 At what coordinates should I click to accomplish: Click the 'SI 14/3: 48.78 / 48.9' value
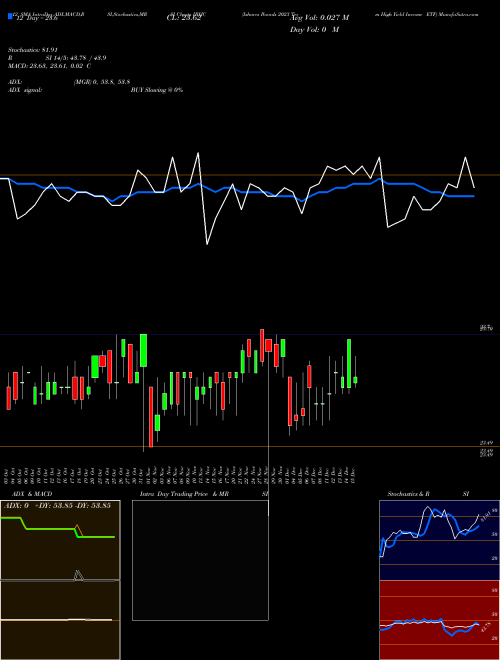click(x=76, y=58)
